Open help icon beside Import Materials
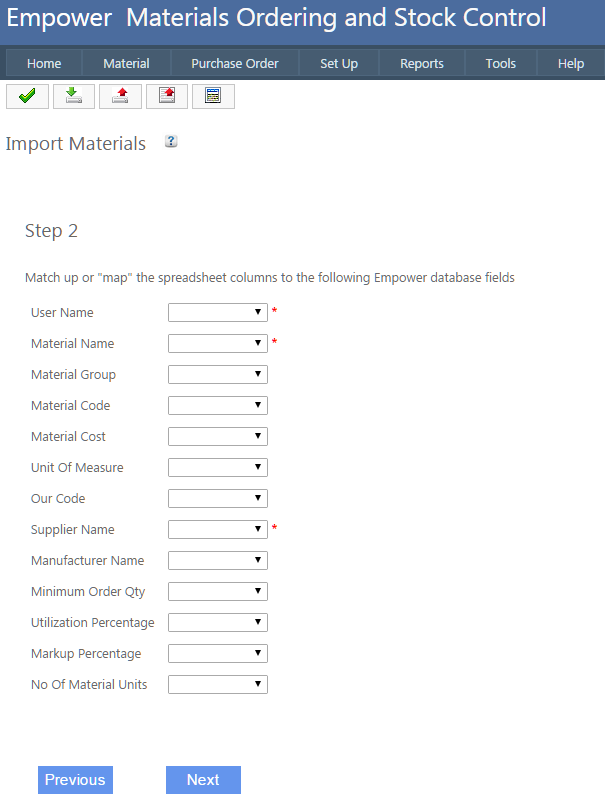 click(171, 142)
